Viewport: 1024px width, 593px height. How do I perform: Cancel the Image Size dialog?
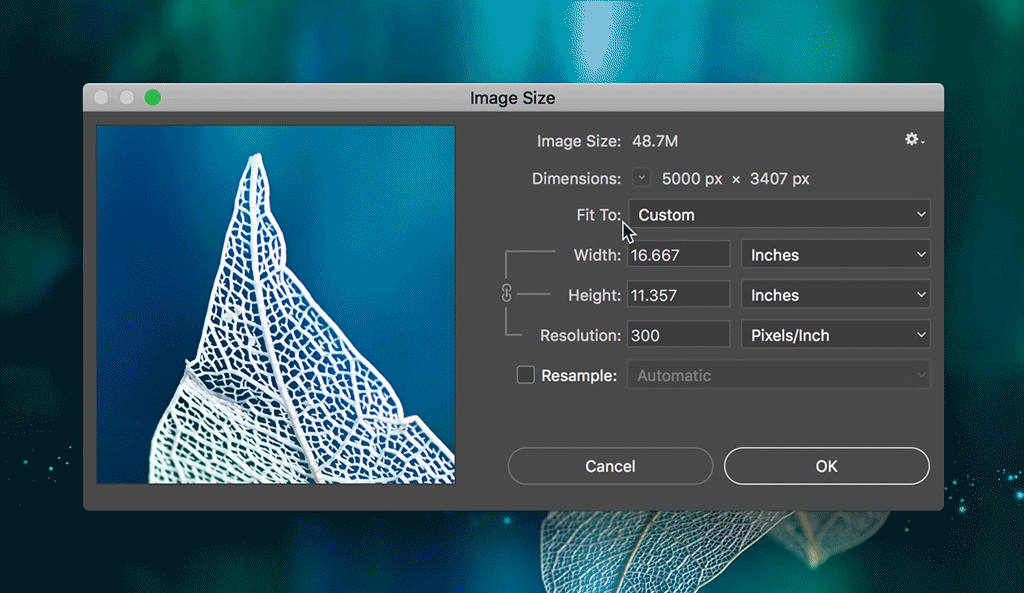(610, 465)
